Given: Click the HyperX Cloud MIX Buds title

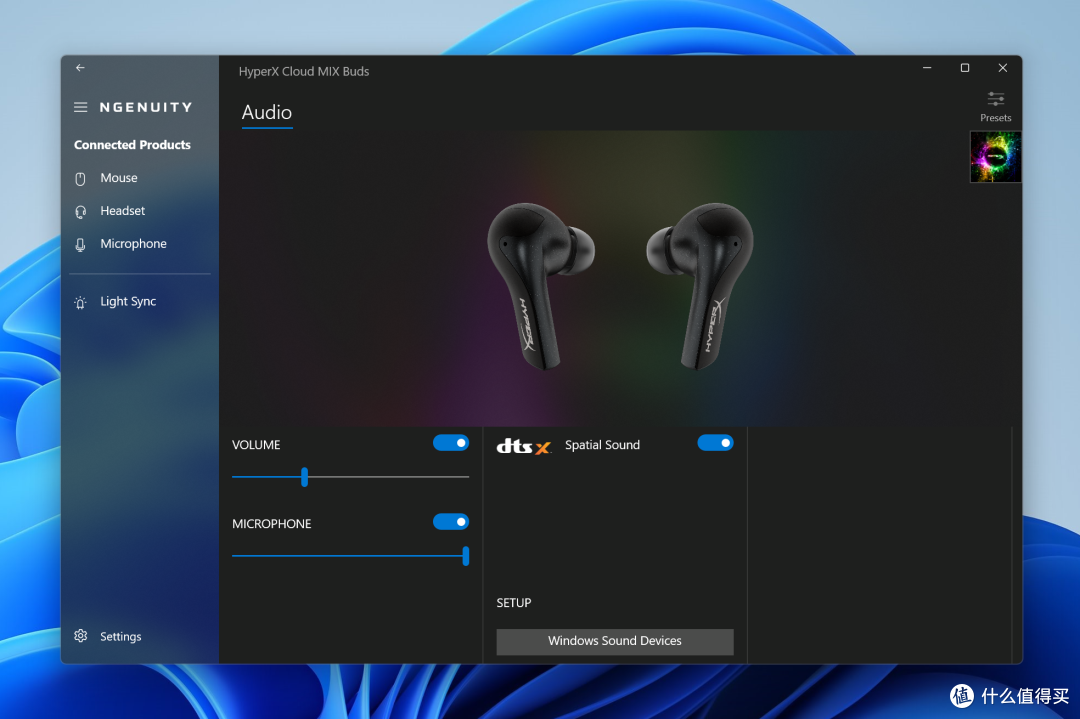Looking at the screenshot, I should click(x=304, y=72).
